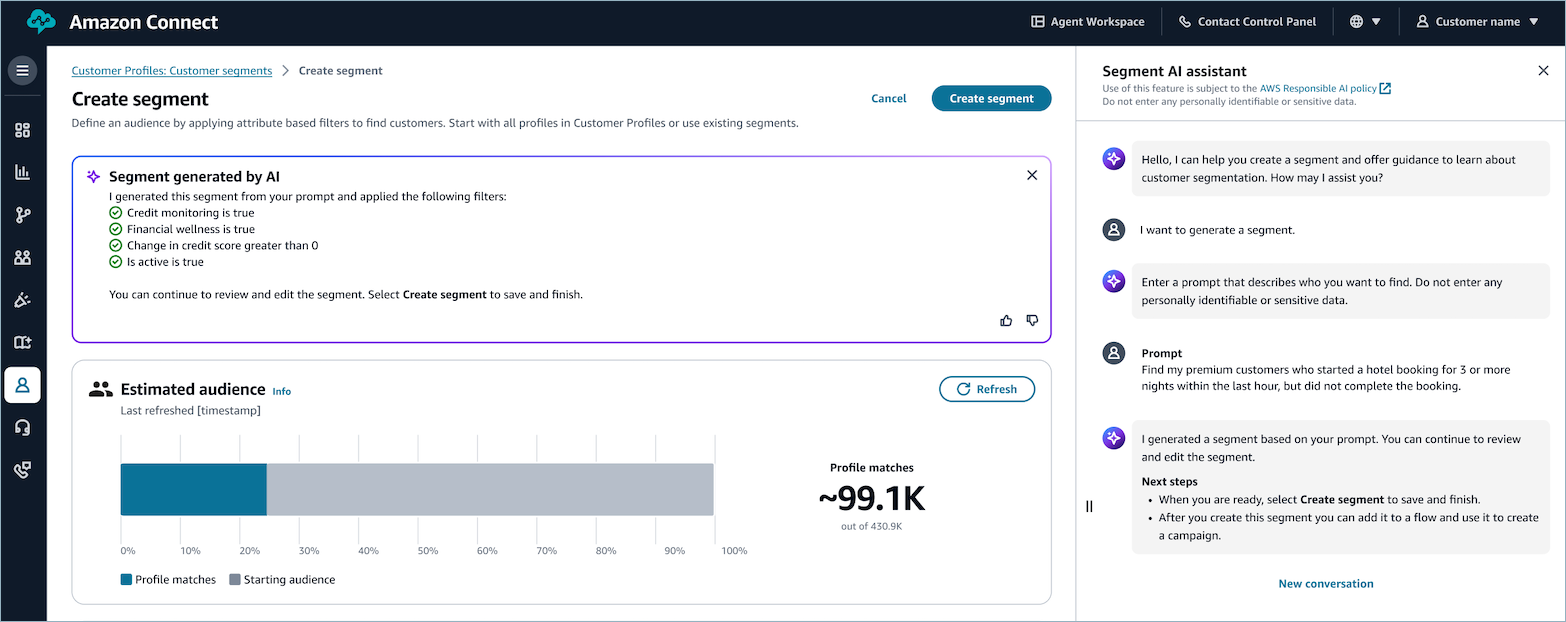Open the Analytics bar-chart icon in sidebar

[22, 171]
